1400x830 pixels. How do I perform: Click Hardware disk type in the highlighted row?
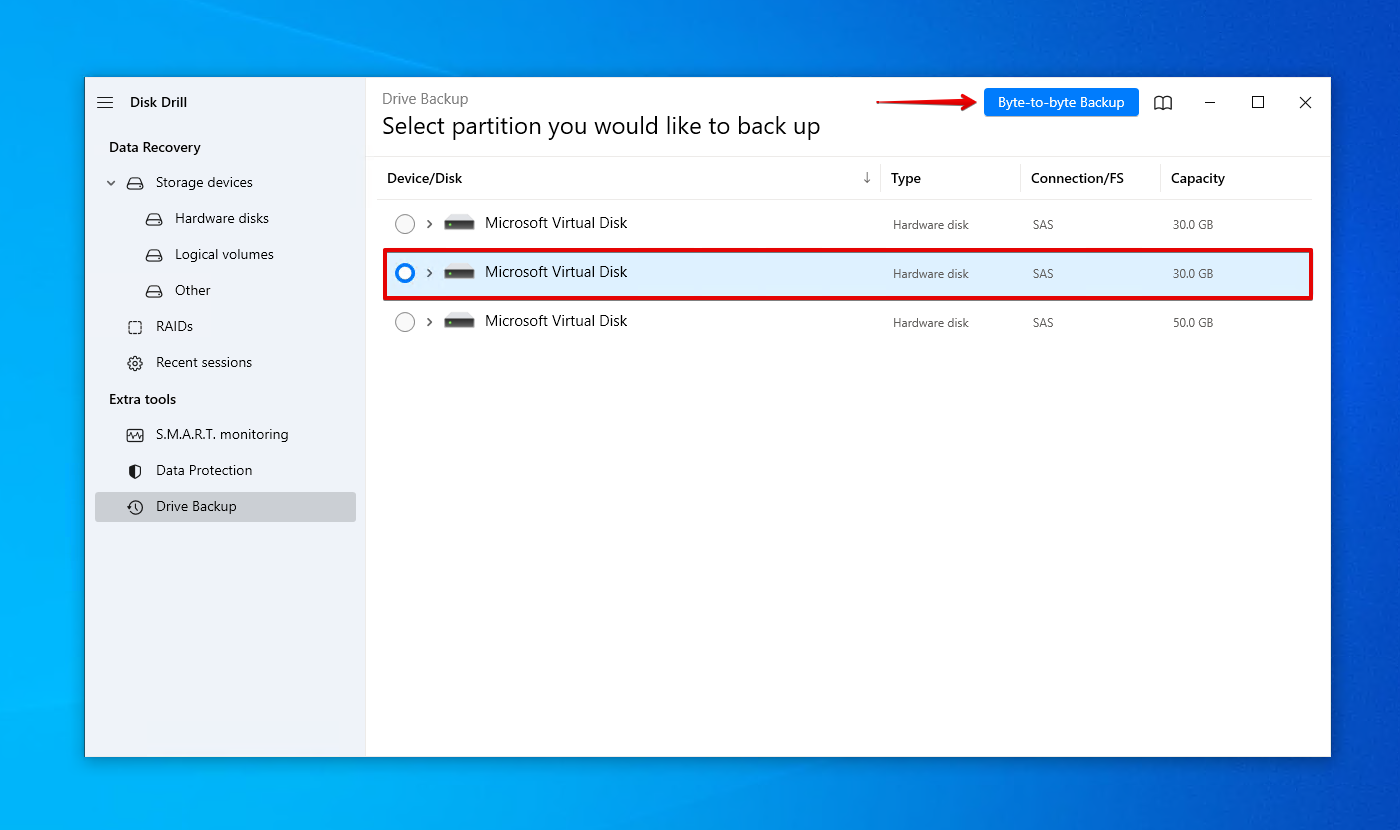point(931,274)
